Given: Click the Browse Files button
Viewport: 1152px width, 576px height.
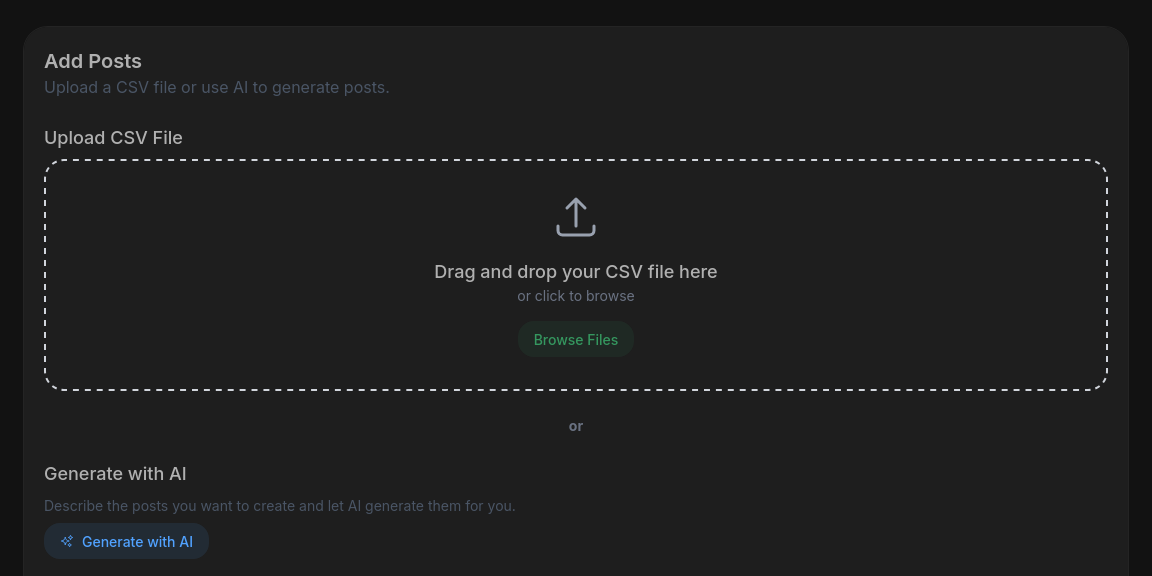Looking at the screenshot, I should pyautogui.click(x=575, y=339).
